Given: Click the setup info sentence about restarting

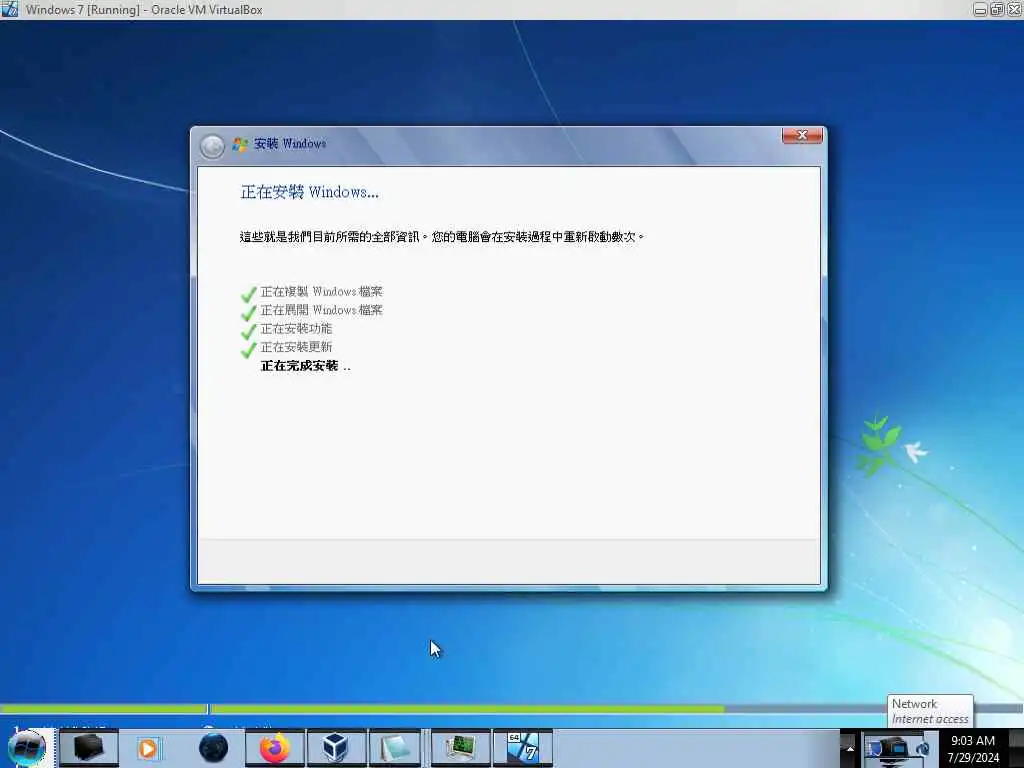Looking at the screenshot, I should coord(442,236).
